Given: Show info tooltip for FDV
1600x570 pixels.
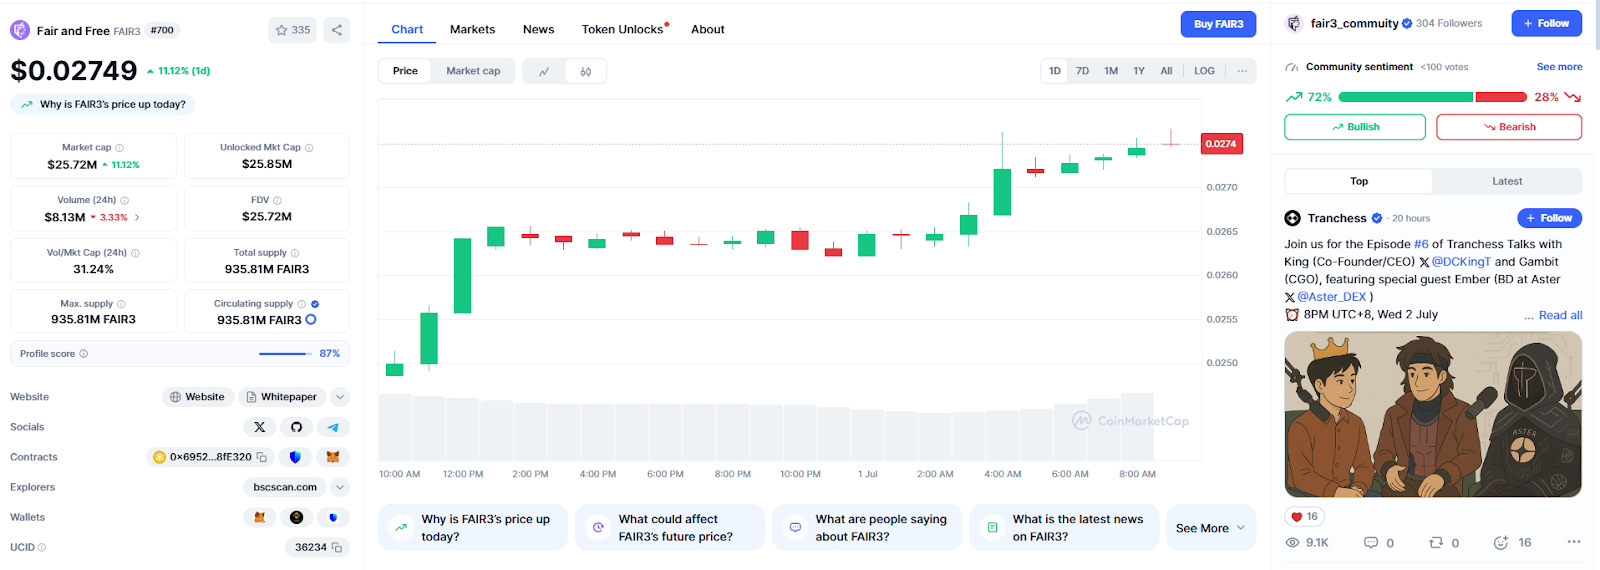Looking at the screenshot, I should point(277,200).
